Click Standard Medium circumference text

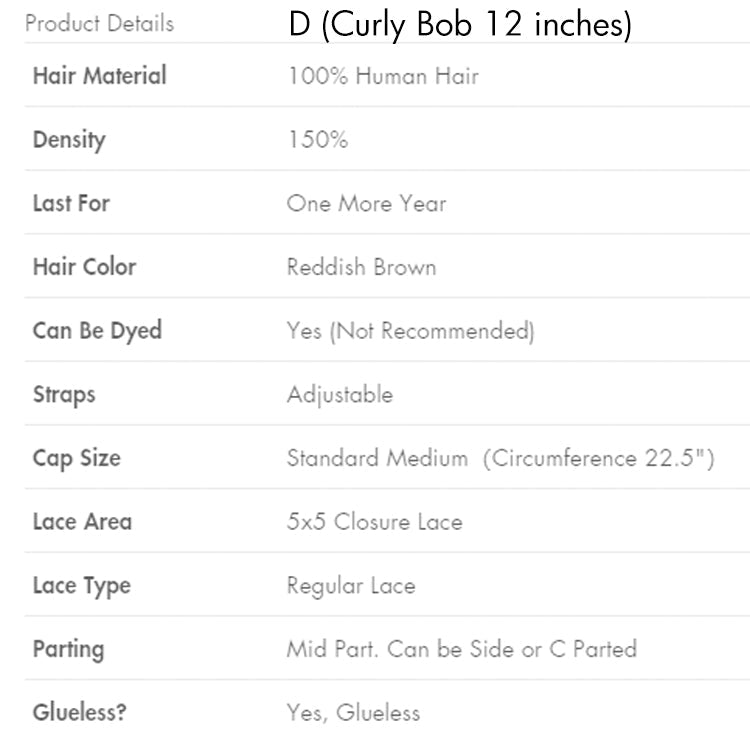click(500, 459)
